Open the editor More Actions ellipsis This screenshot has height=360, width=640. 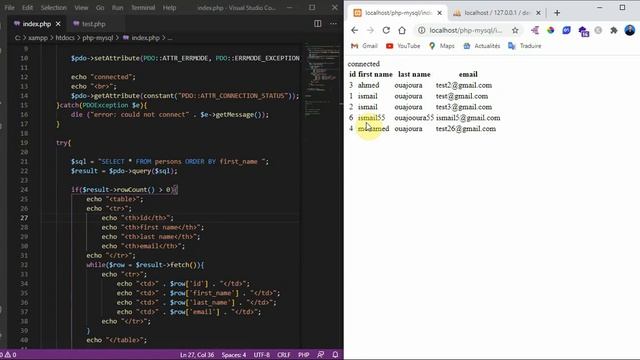(333, 24)
